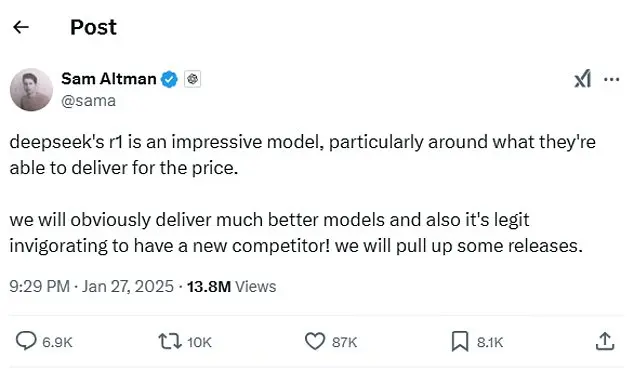Open the three-dot more options menu

[611, 79]
